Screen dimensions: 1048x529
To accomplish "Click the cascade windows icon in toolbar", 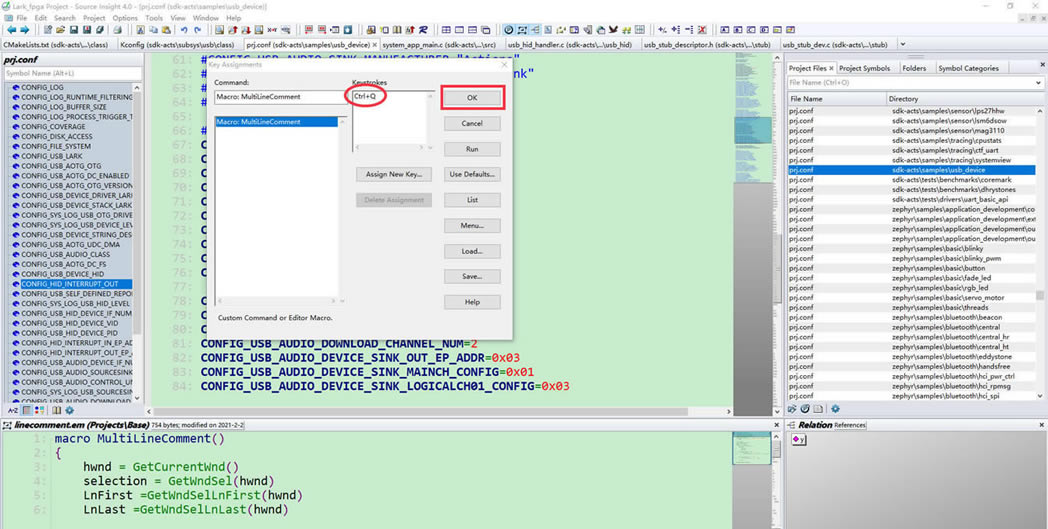I will pos(486,30).
